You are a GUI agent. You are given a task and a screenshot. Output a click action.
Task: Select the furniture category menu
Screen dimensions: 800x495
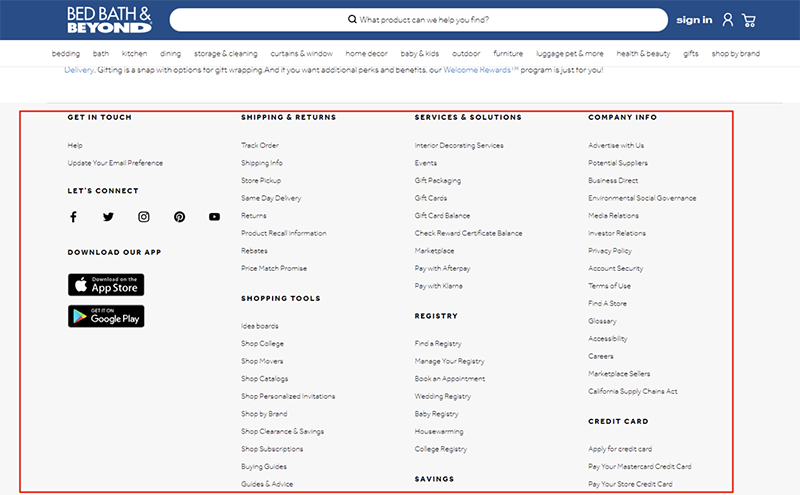tap(508, 53)
